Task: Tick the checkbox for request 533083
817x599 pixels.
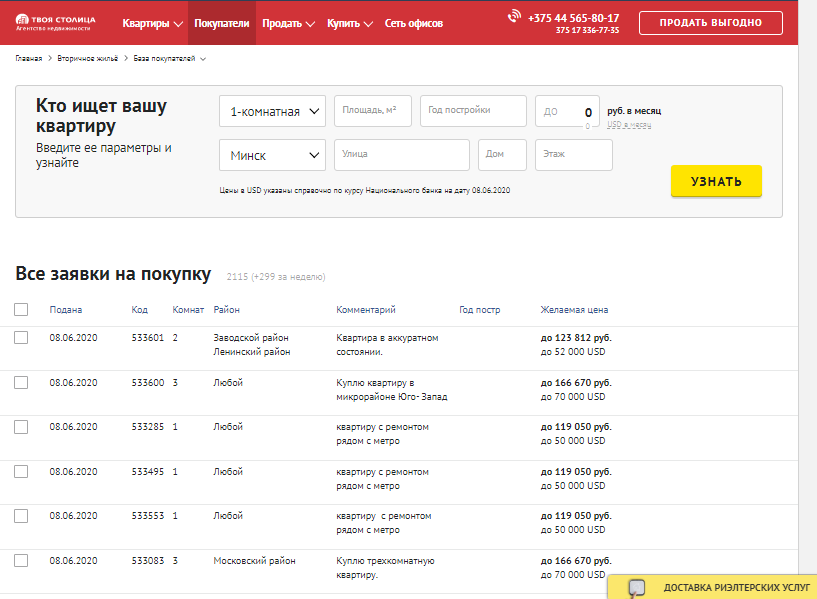Action: (21, 561)
